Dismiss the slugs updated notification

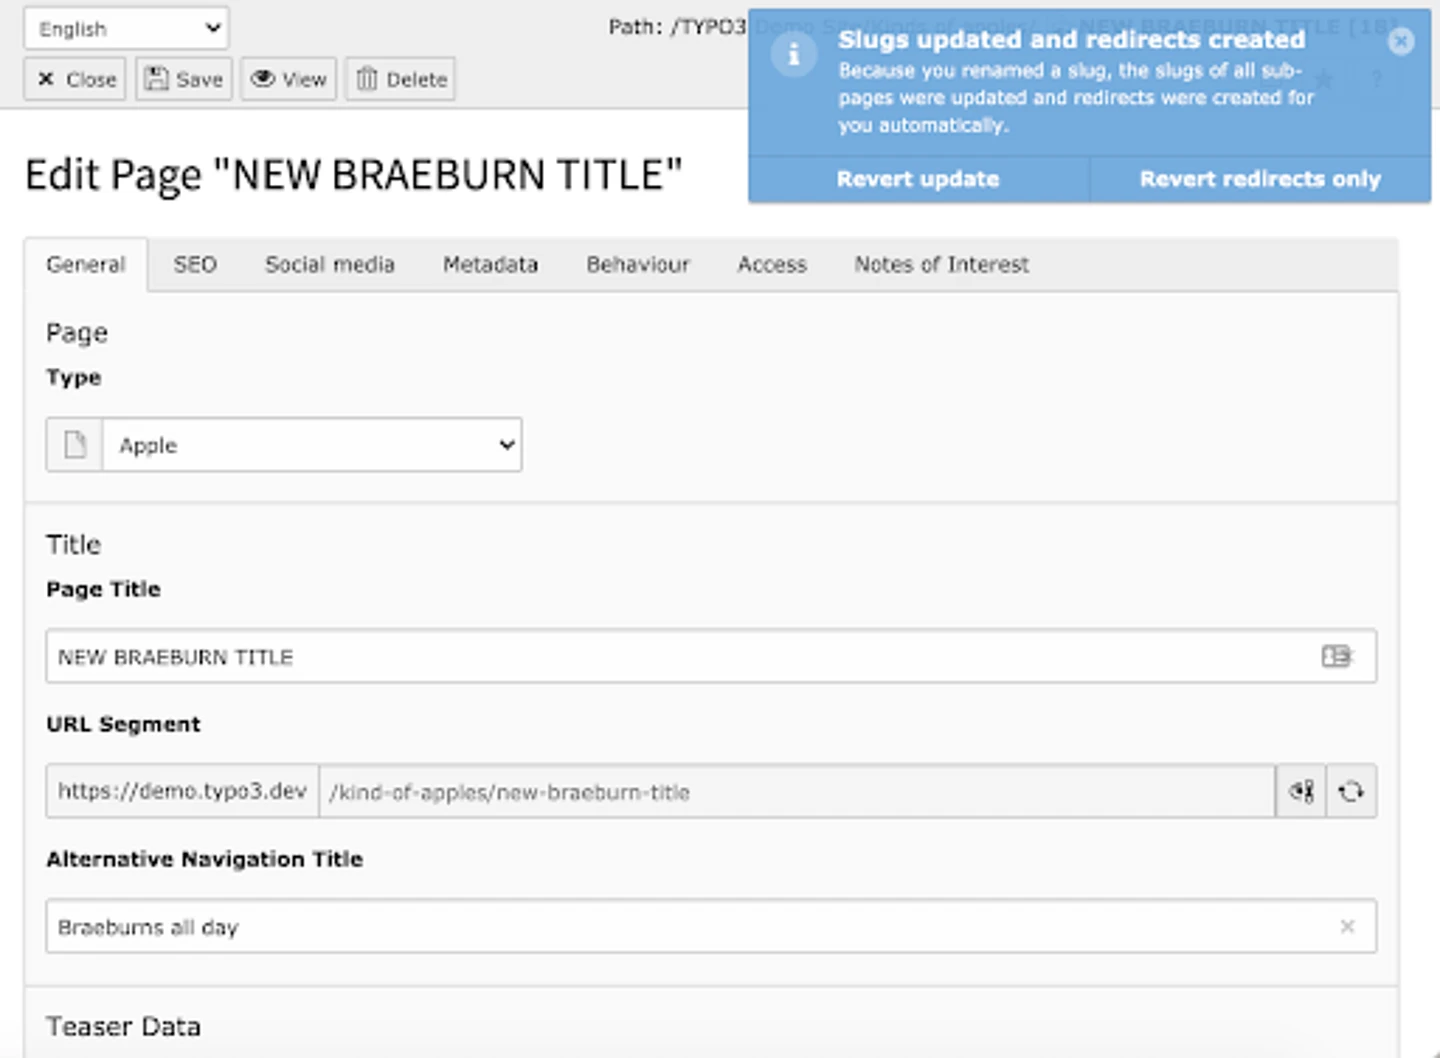point(1401,41)
